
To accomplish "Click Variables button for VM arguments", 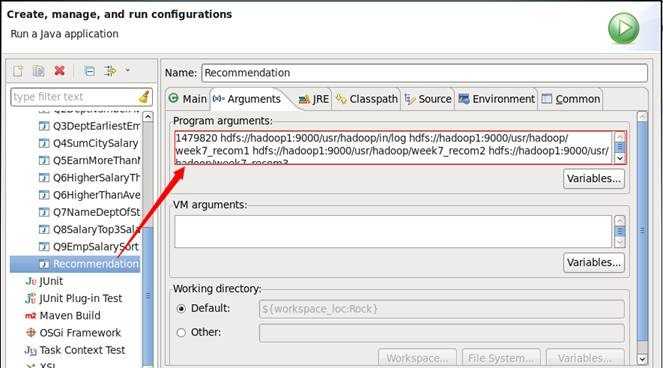I will [594, 262].
